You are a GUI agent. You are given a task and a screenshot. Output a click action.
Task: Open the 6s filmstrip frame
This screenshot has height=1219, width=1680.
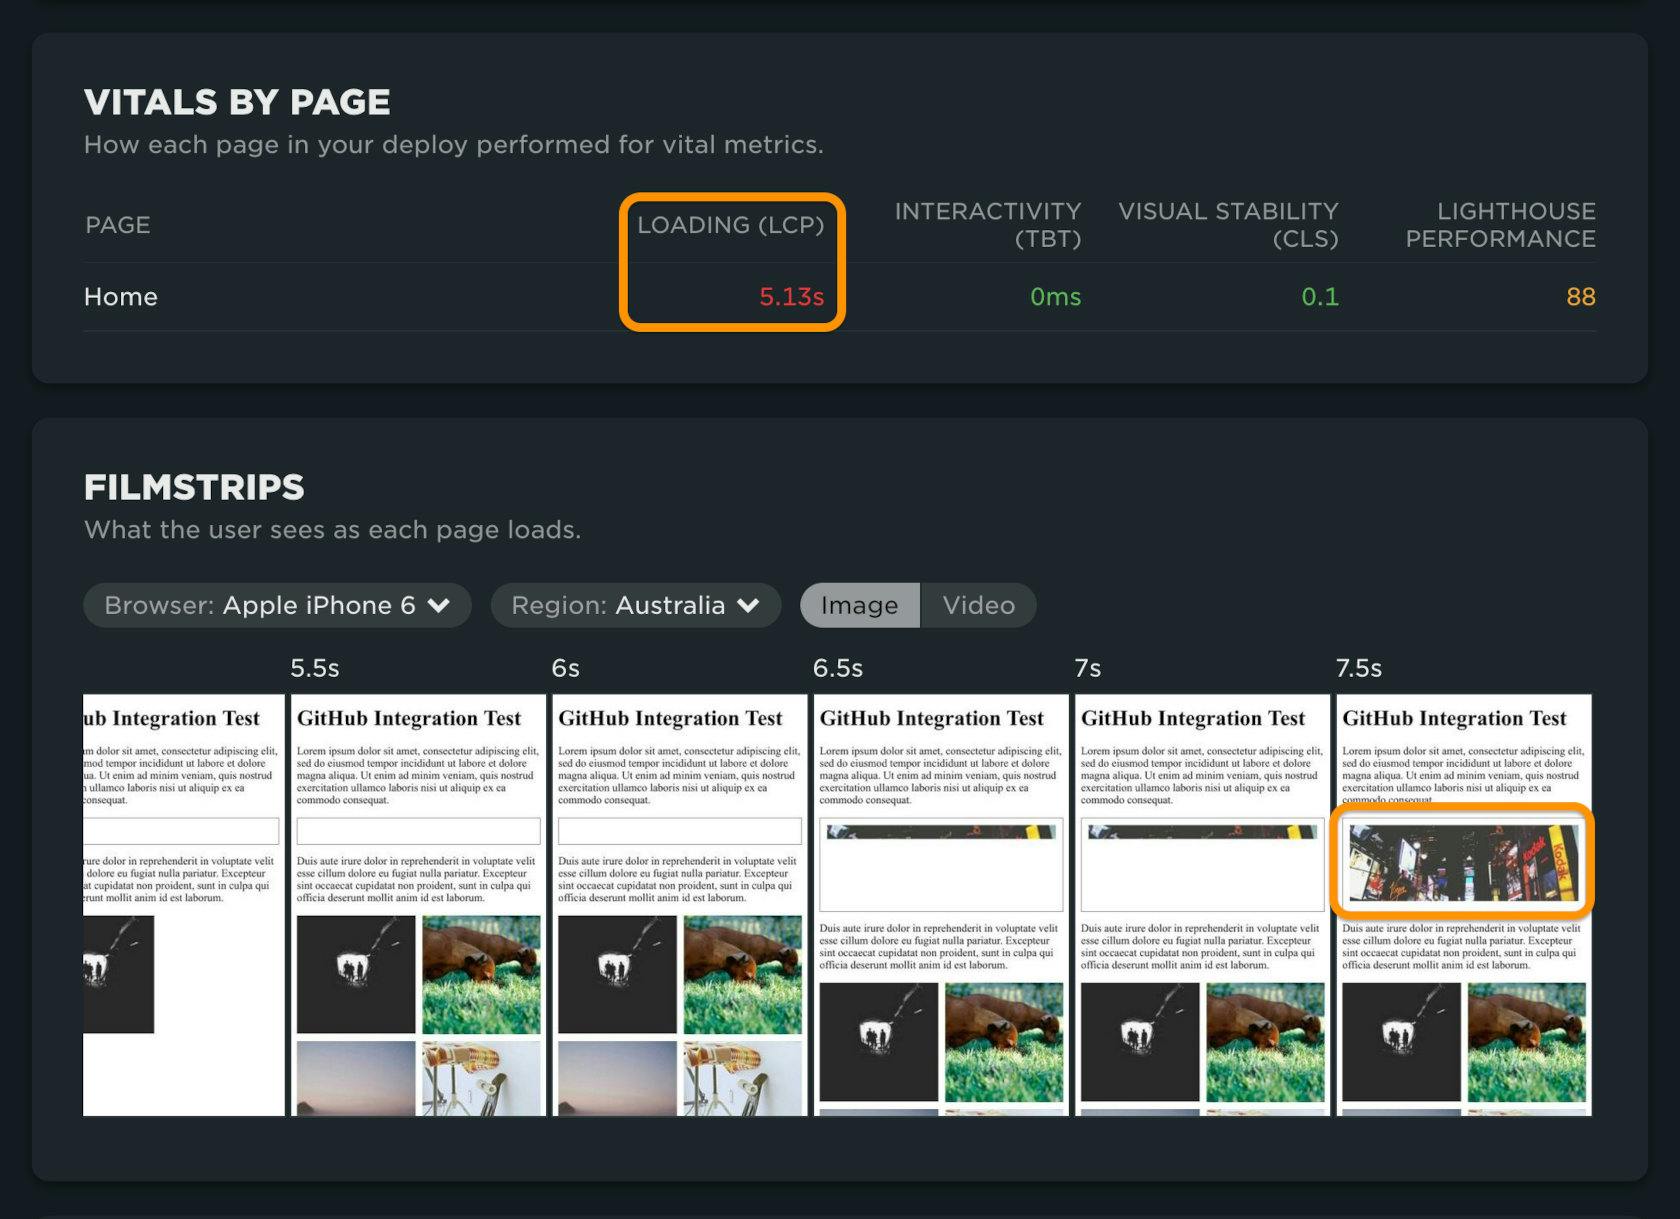(679, 905)
